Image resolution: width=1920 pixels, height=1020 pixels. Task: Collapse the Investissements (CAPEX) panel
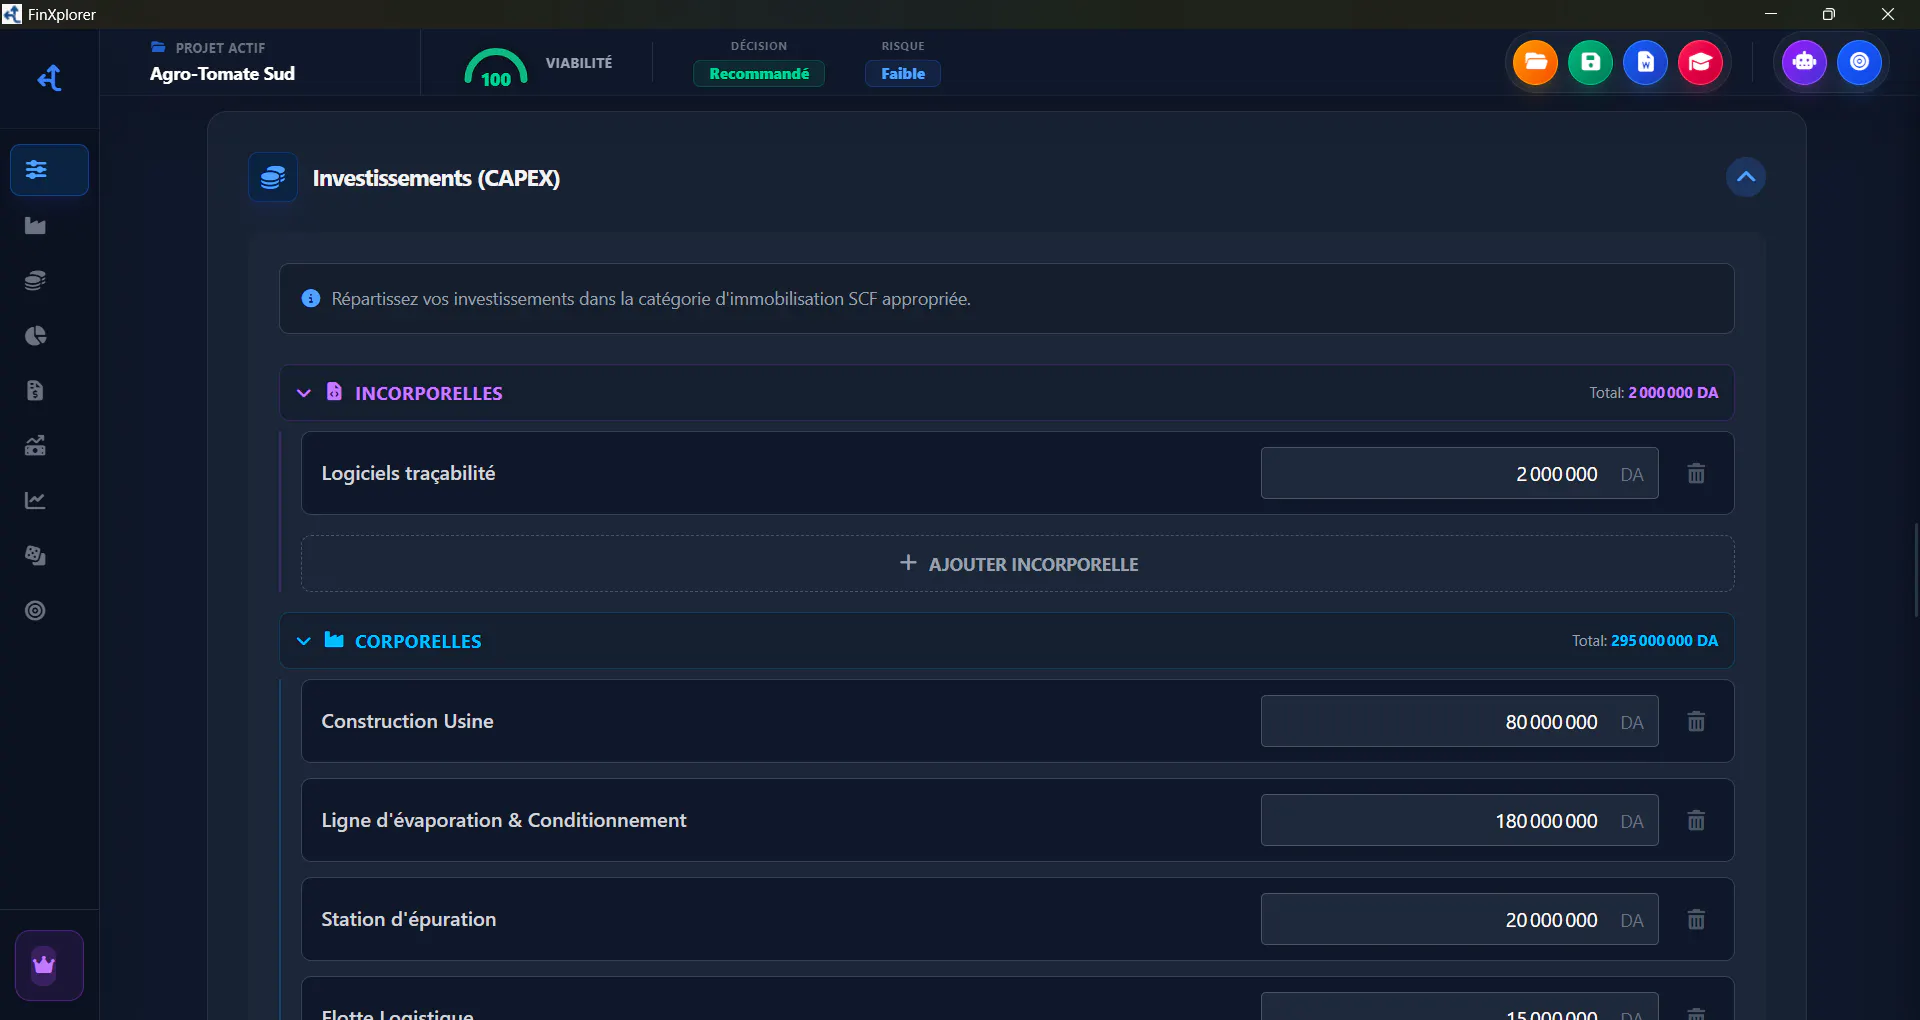[1745, 177]
